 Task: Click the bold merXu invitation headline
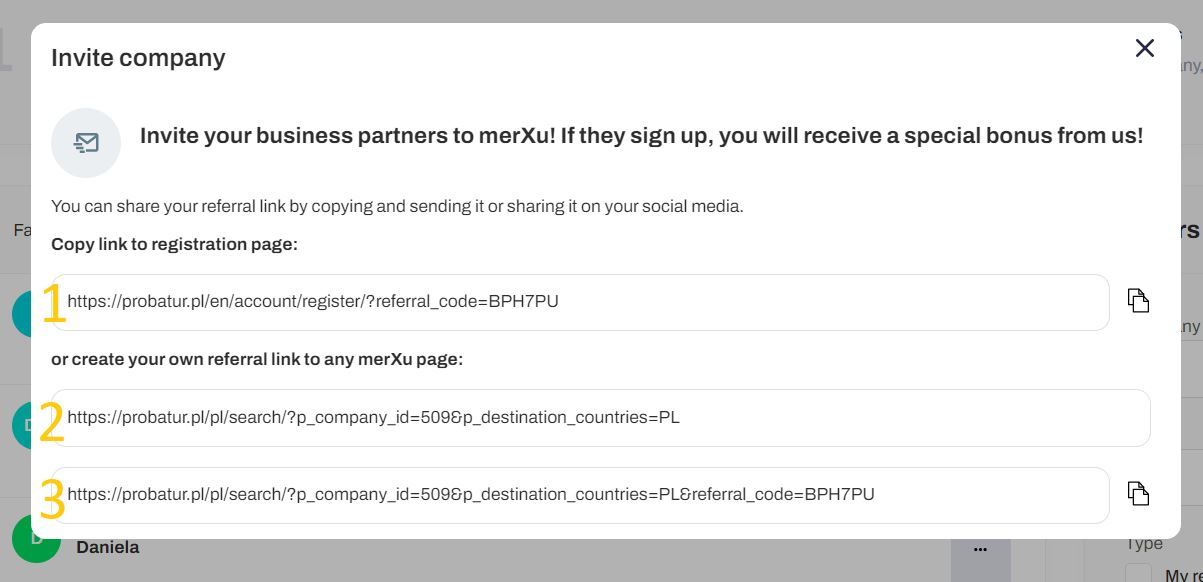(x=641, y=136)
